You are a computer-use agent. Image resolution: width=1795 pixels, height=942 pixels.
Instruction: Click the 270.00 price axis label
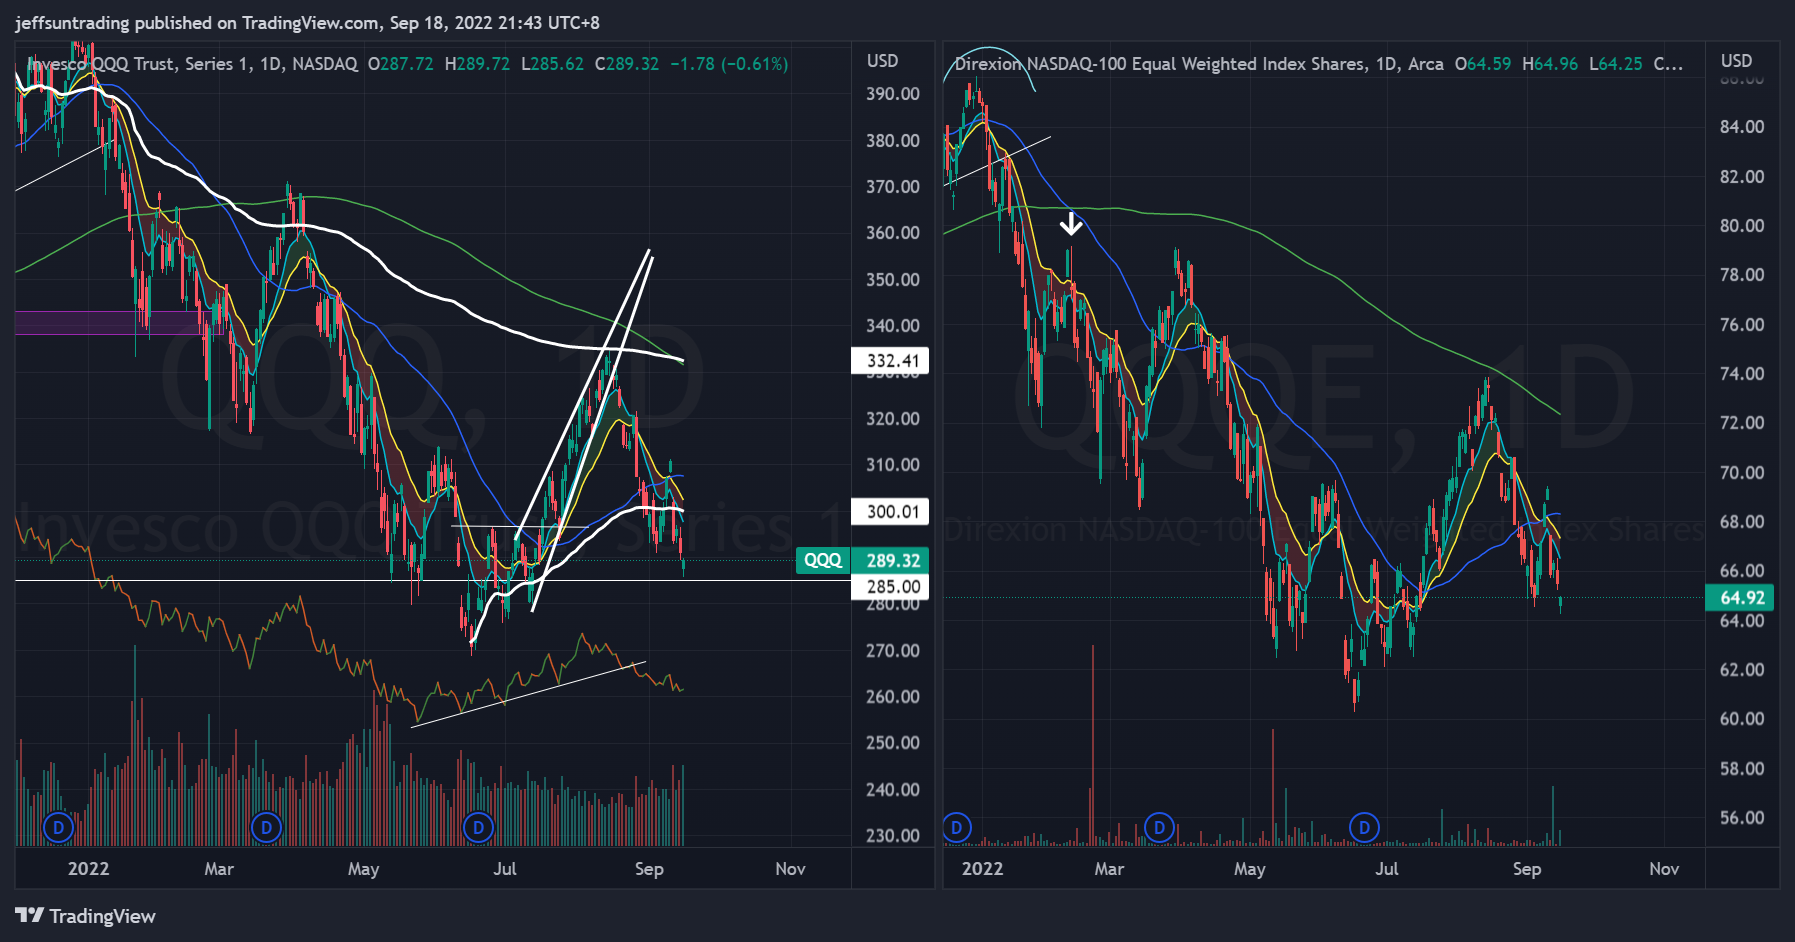[x=893, y=651]
